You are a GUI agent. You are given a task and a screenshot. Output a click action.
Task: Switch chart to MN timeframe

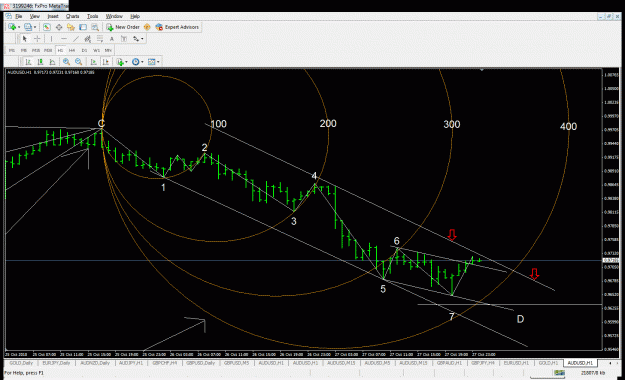point(108,50)
